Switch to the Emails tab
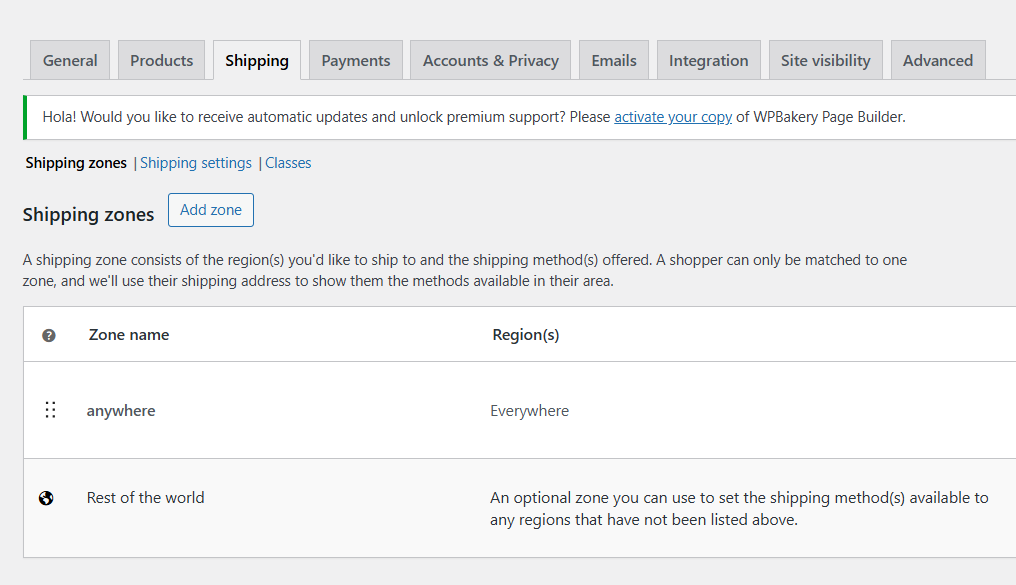Viewport: 1016px width, 585px height. [613, 60]
